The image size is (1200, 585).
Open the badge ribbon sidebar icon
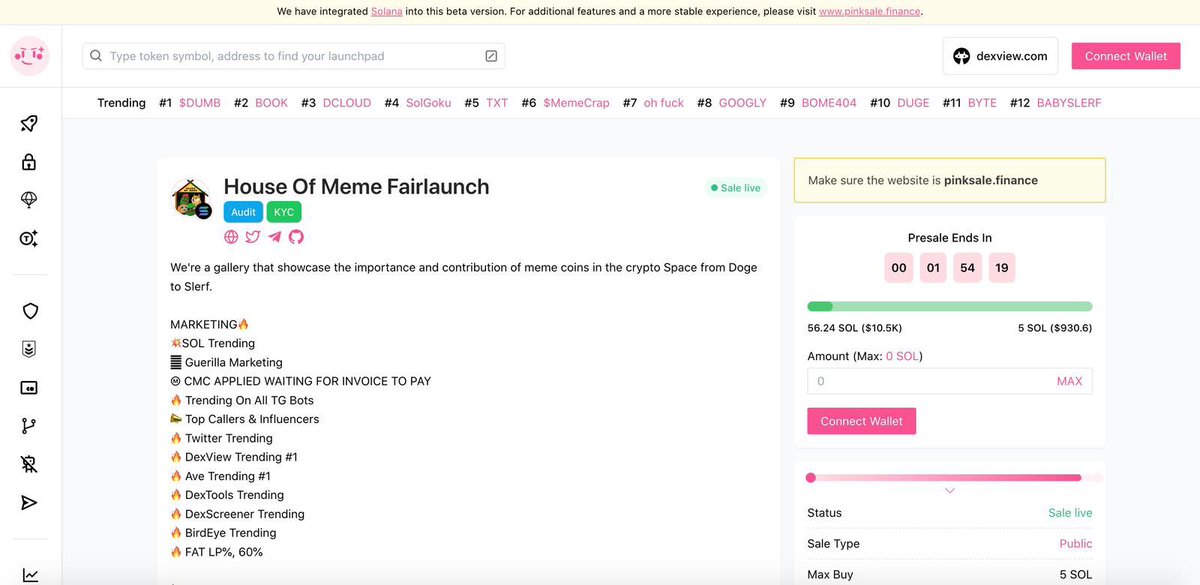click(30, 349)
